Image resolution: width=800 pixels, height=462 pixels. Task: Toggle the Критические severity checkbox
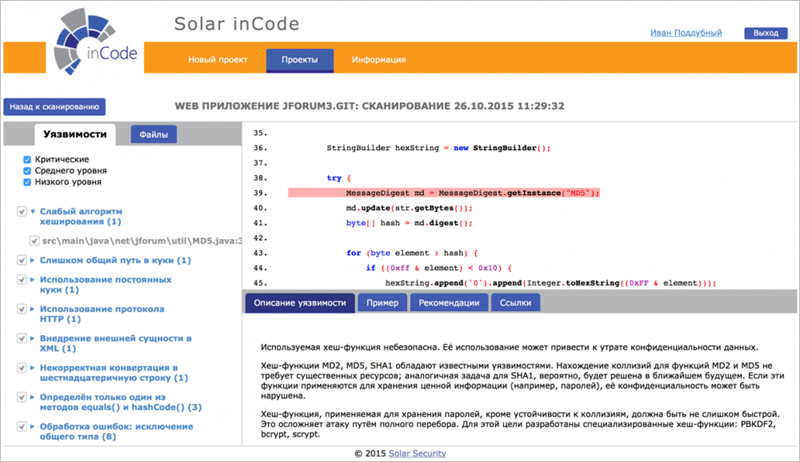pyautogui.click(x=27, y=160)
